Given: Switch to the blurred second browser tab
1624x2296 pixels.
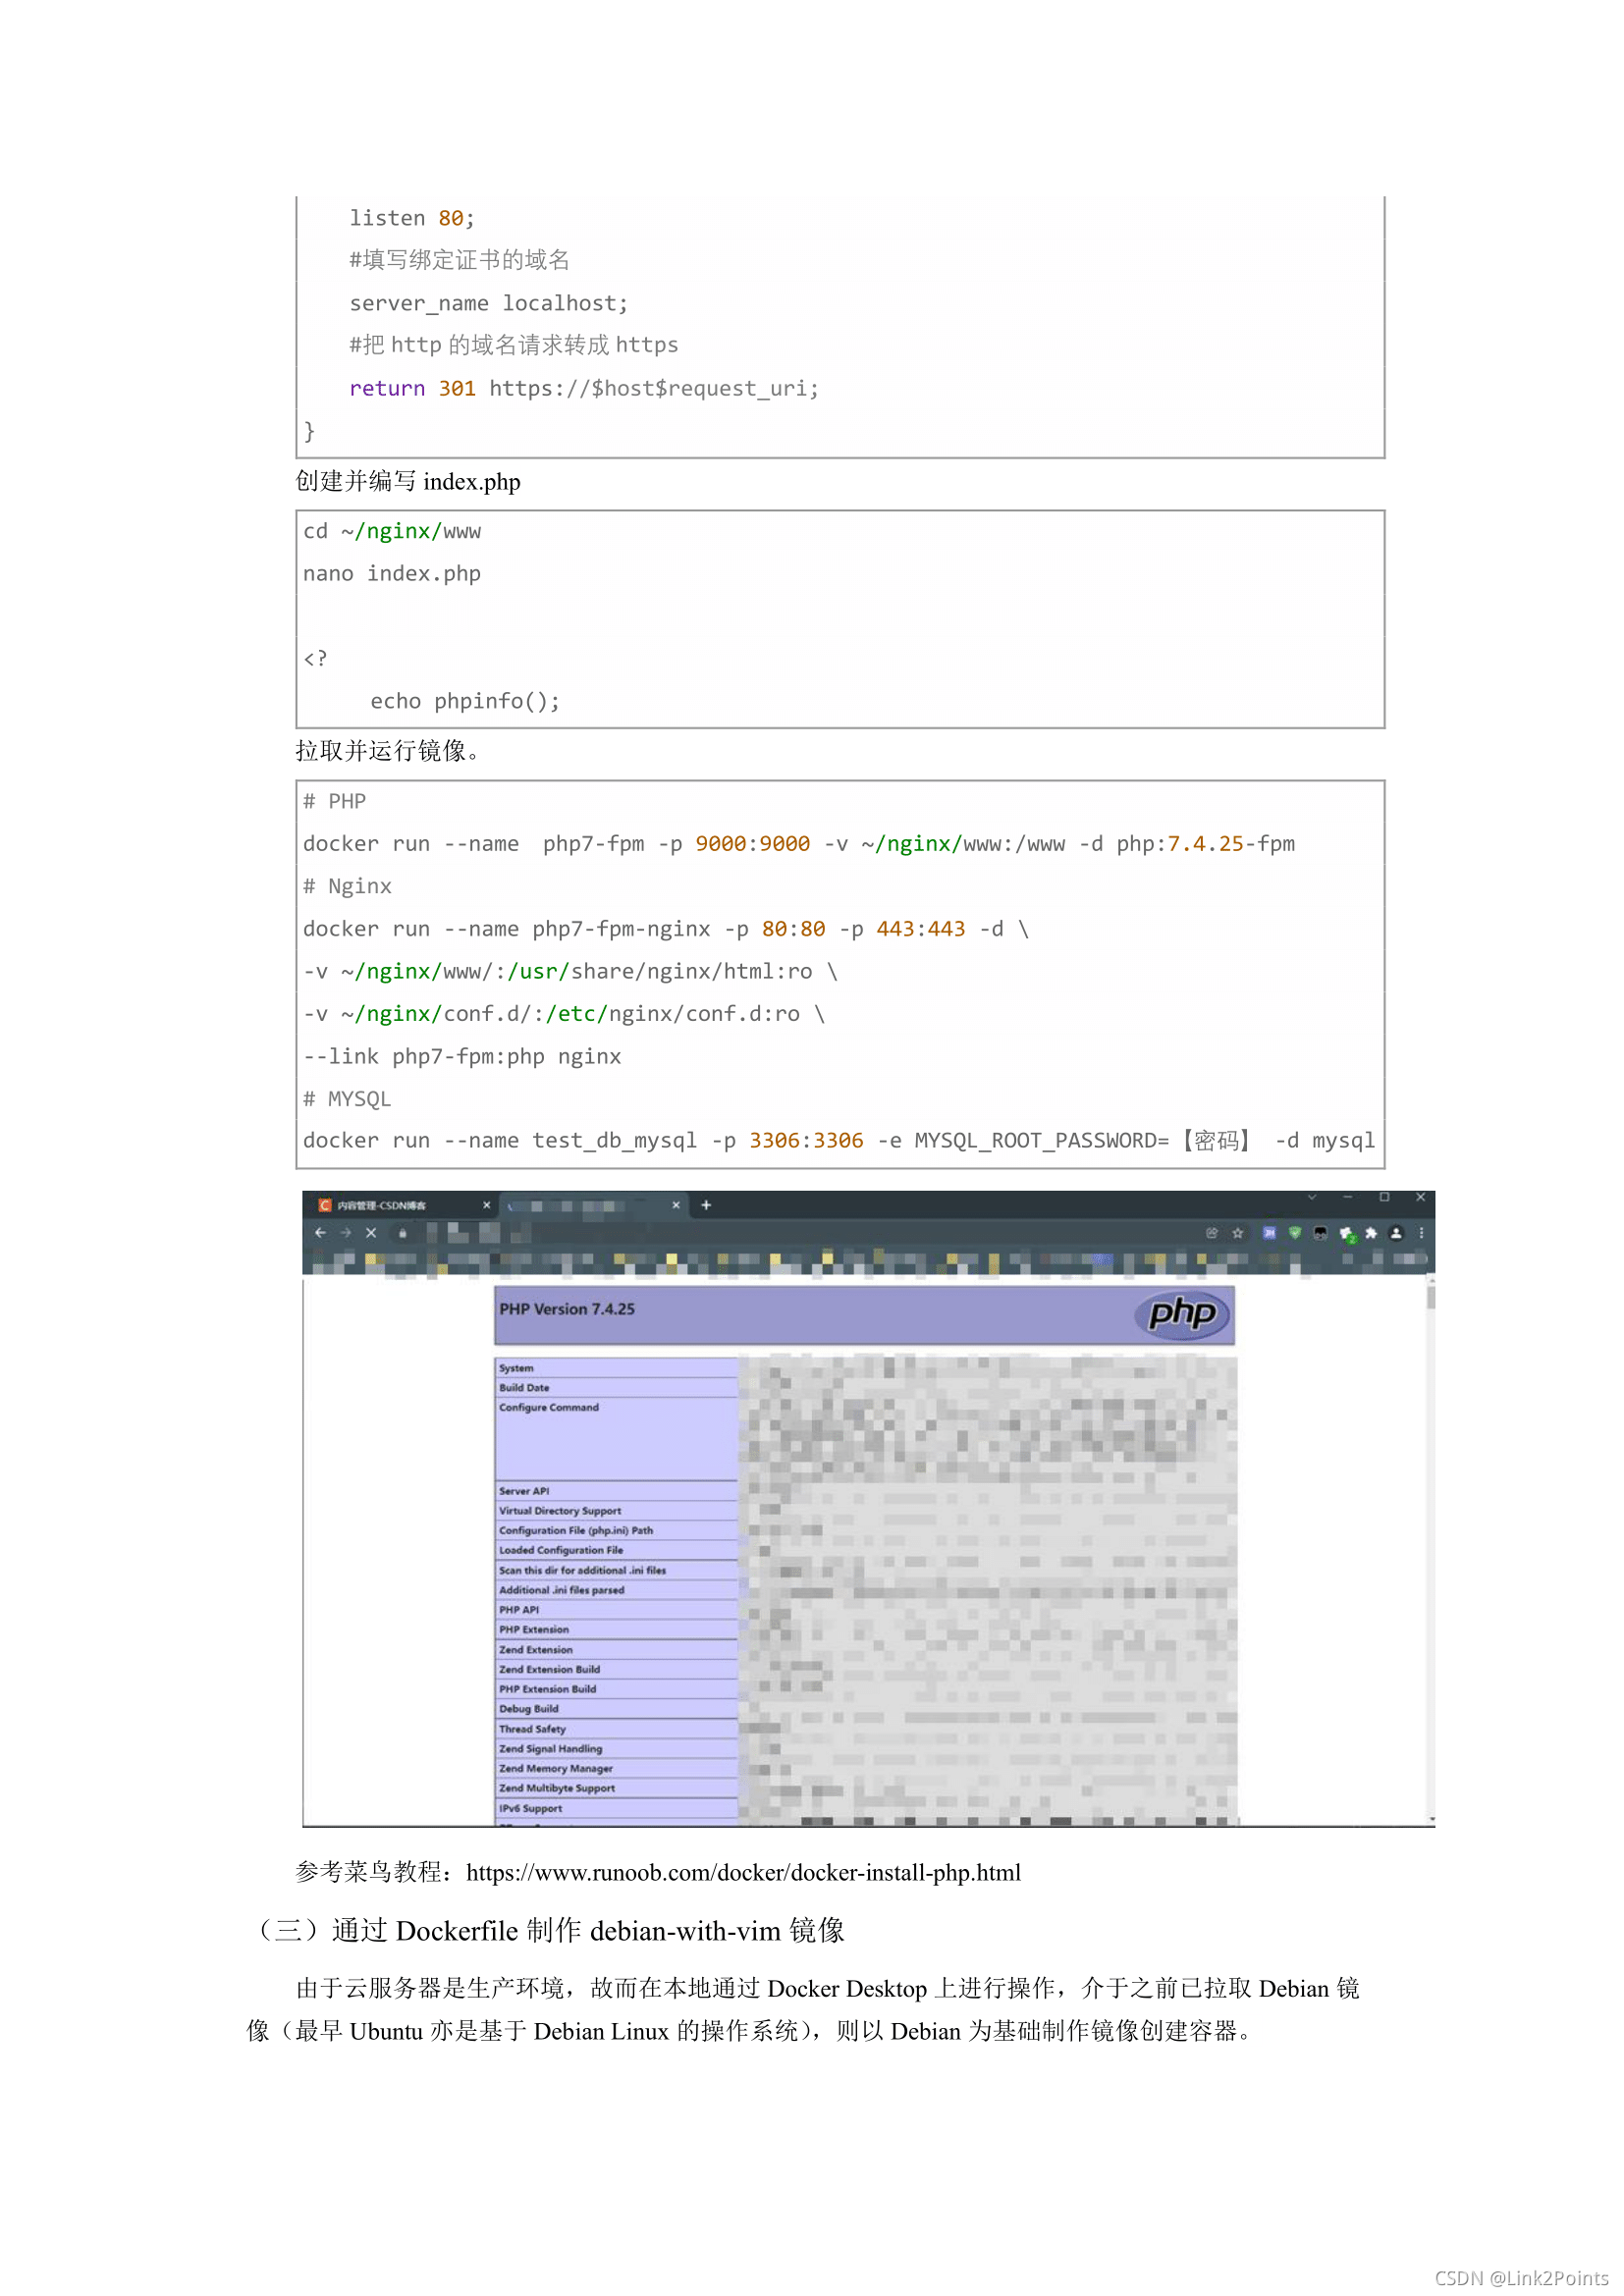Looking at the screenshot, I should click(592, 1205).
